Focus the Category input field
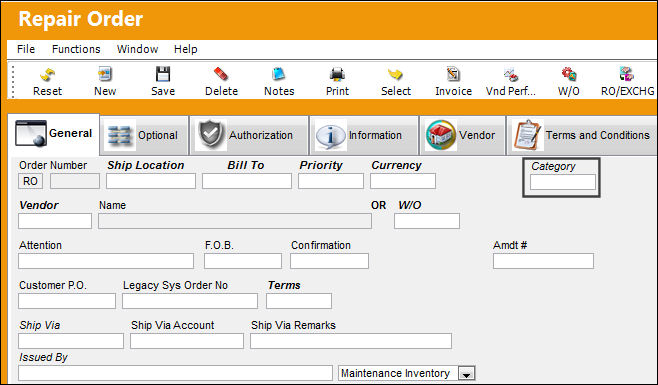 563,182
